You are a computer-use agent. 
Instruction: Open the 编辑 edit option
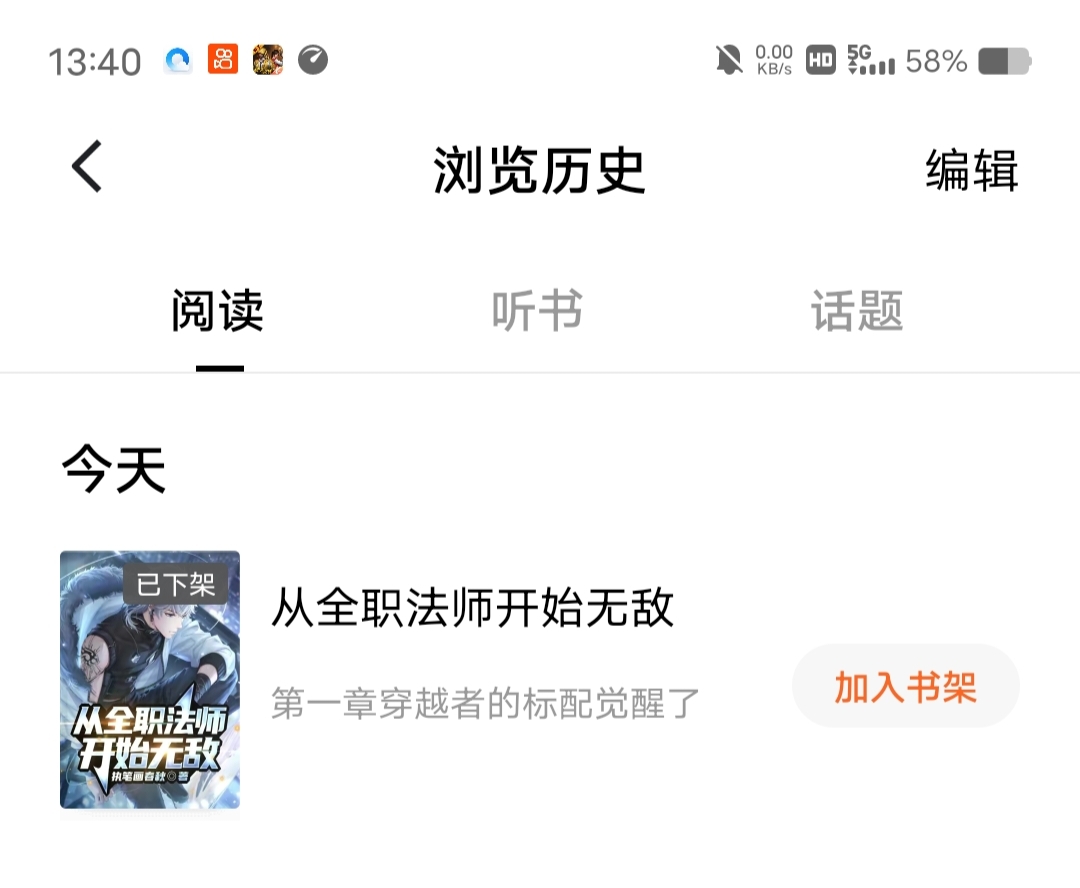click(x=971, y=170)
